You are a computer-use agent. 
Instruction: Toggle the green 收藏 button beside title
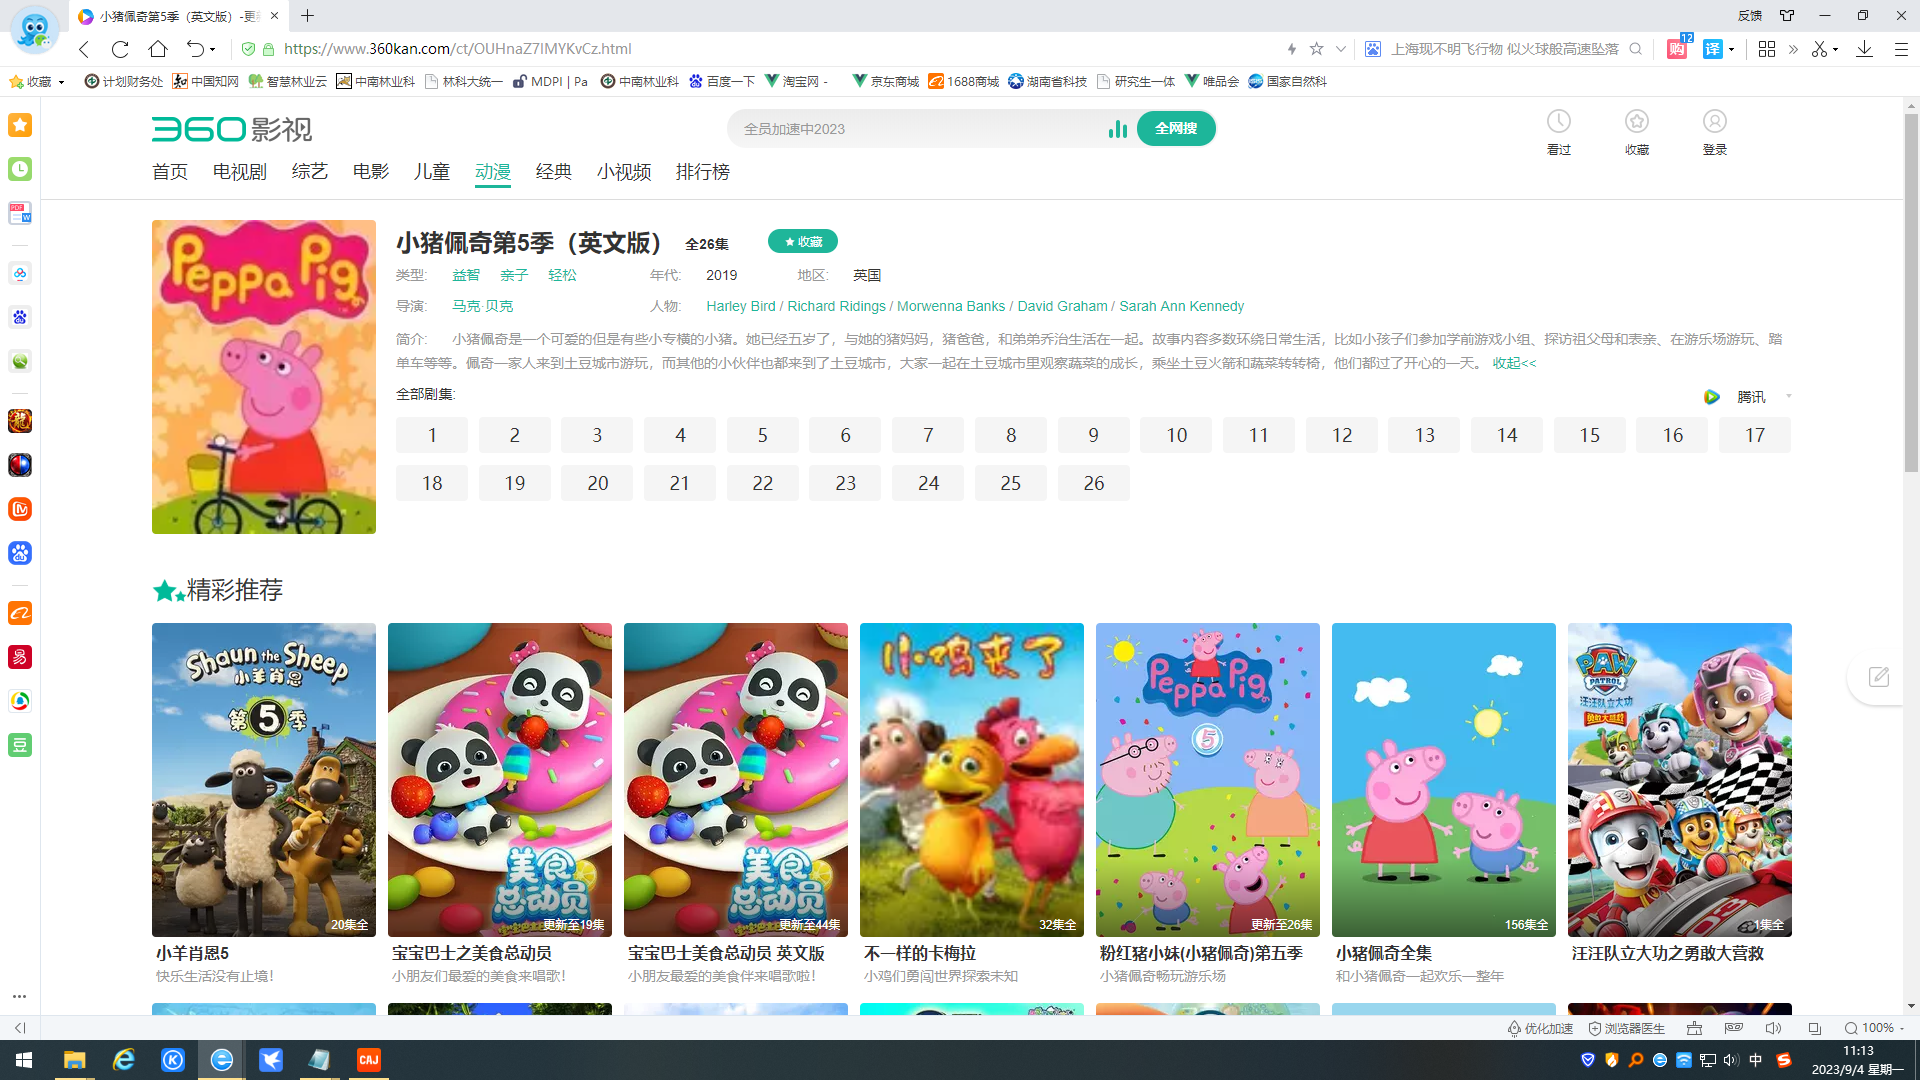803,242
